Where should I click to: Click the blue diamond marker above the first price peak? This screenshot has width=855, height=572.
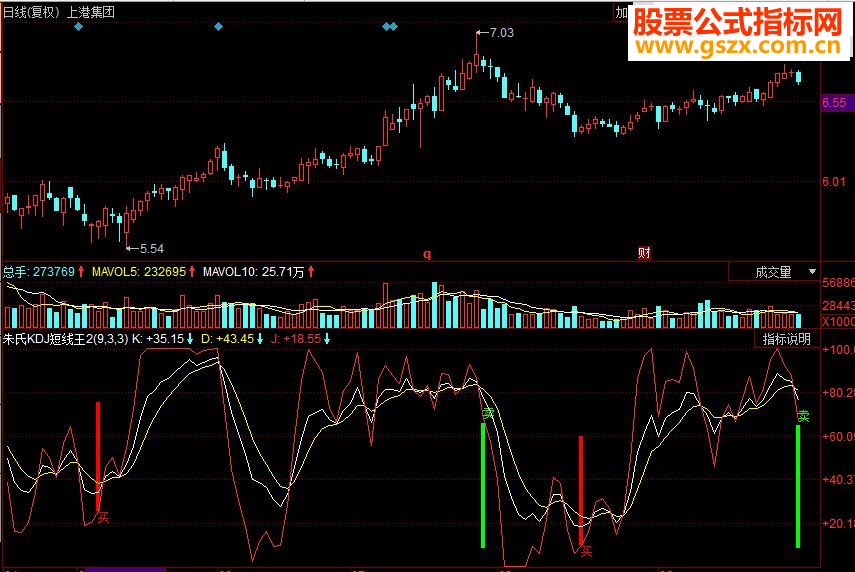point(218,26)
